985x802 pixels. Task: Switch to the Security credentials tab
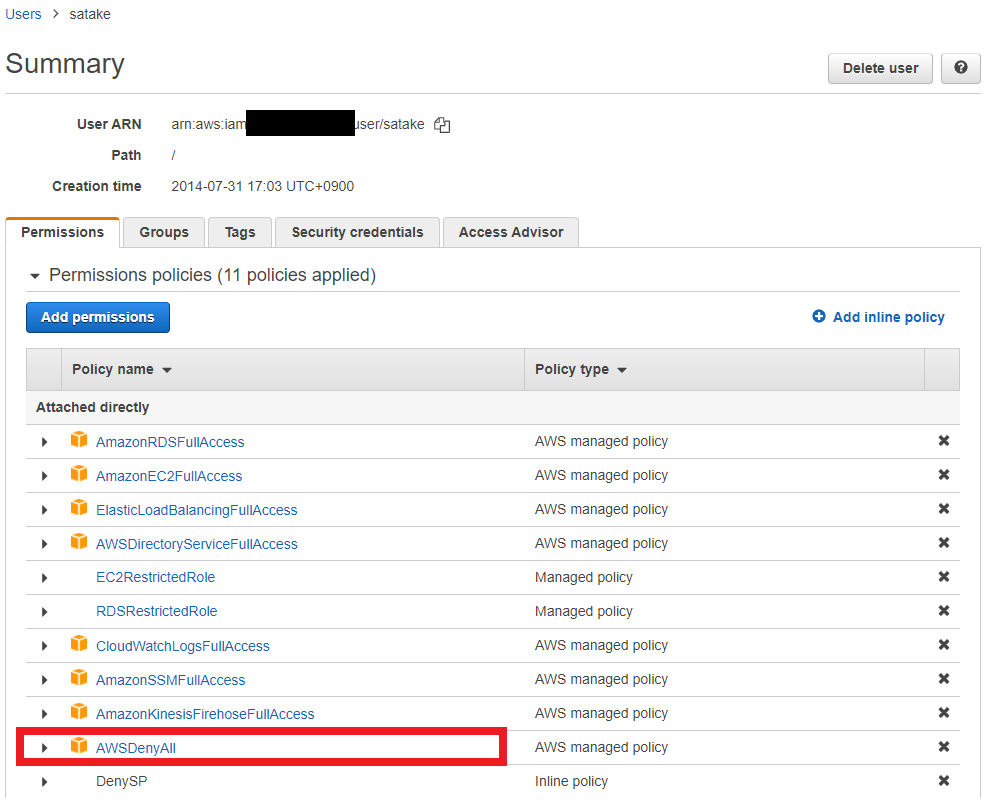pyautogui.click(x=357, y=232)
